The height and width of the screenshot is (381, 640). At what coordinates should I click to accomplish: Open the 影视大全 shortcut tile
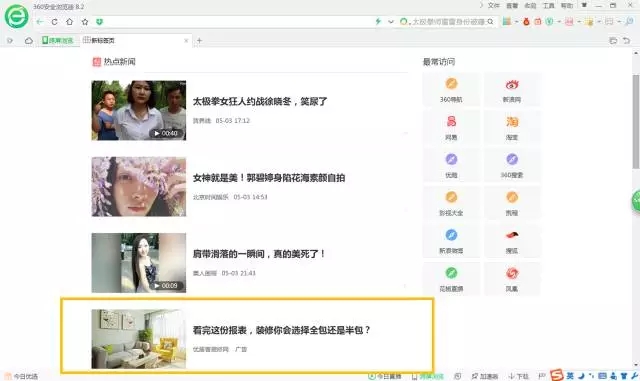[x=451, y=203]
